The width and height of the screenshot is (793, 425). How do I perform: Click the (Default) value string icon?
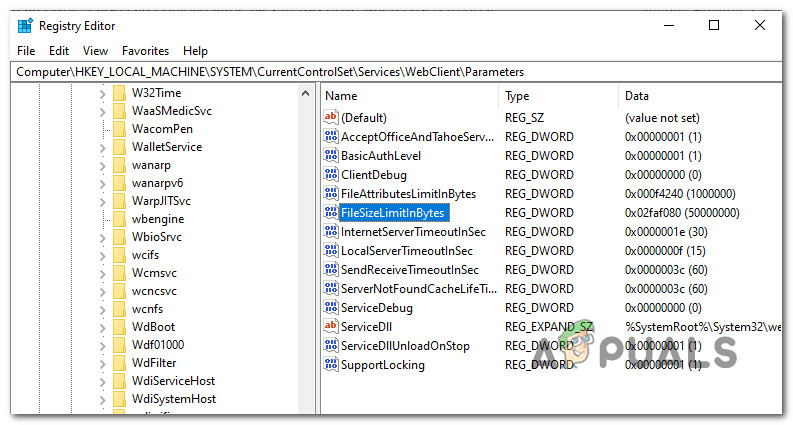pyautogui.click(x=331, y=118)
